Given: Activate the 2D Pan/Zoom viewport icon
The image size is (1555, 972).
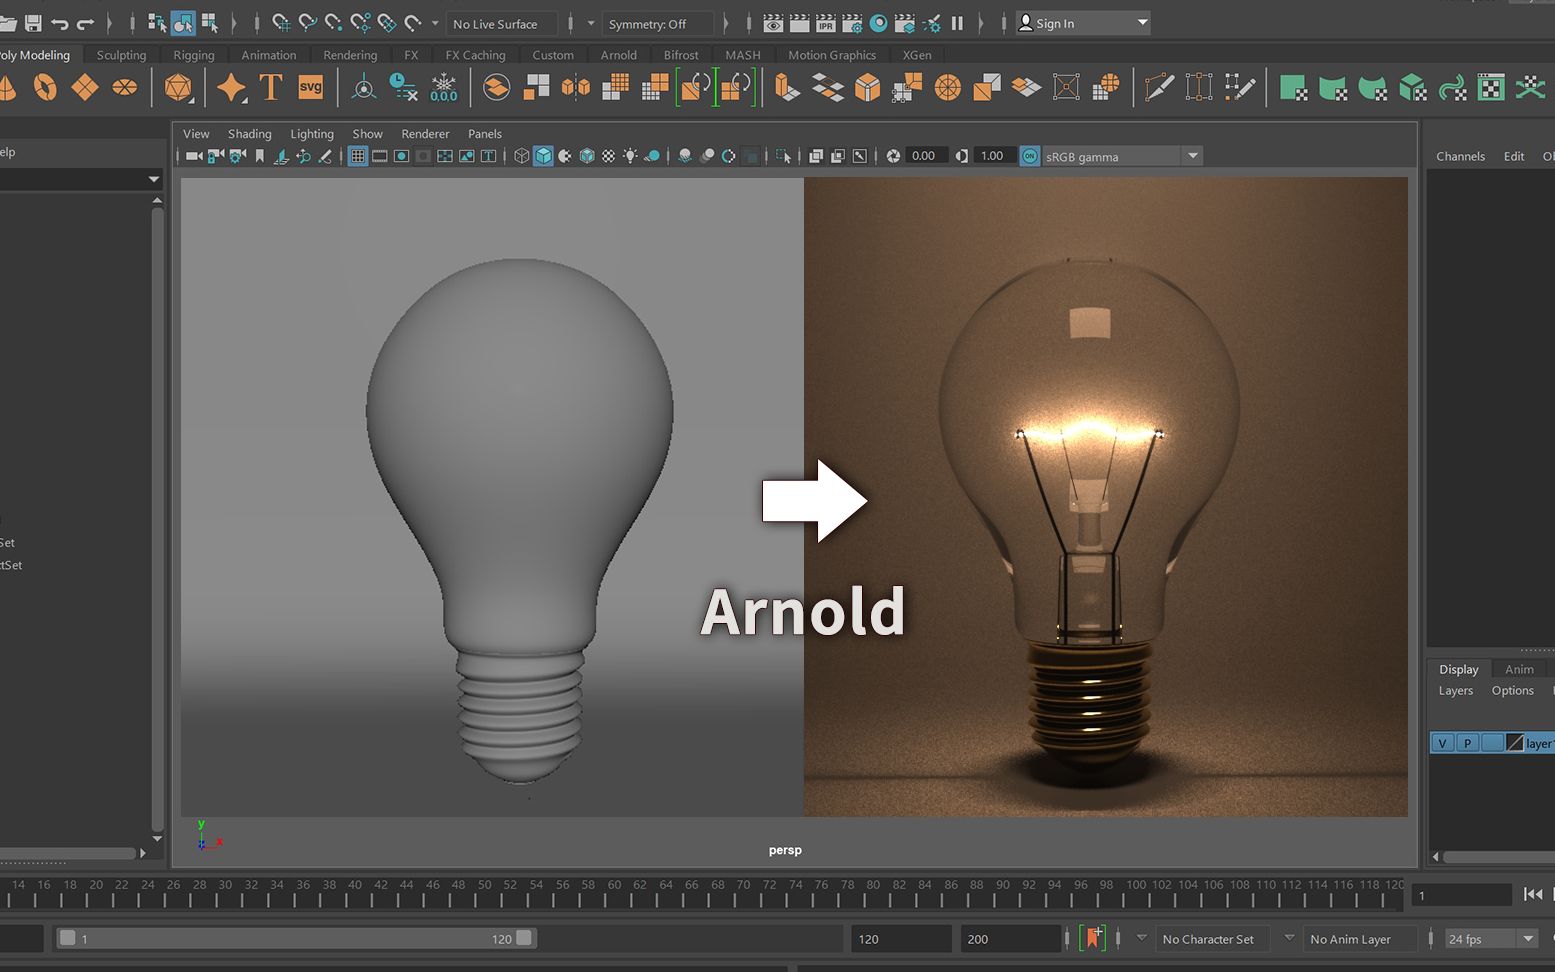Looking at the screenshot, I should [x=303, y=156].
